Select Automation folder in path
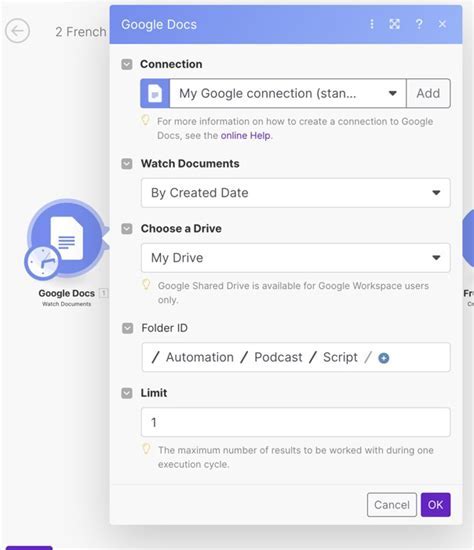 (x=200, y=357)
